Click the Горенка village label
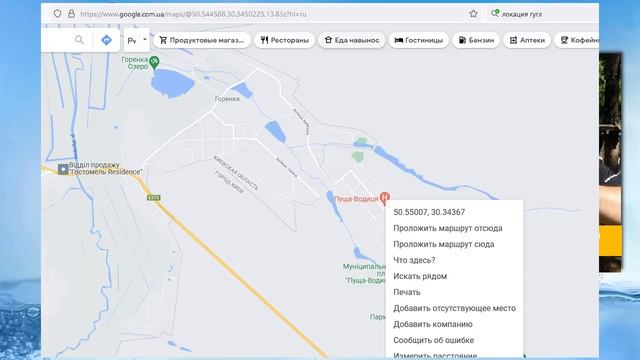 coord(227,98)
